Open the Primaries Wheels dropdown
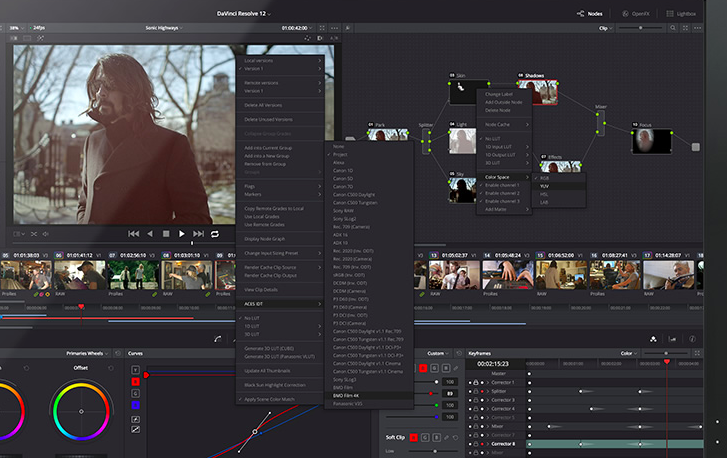Viewport: 727px width, 458px height. [x=89, y=353]
